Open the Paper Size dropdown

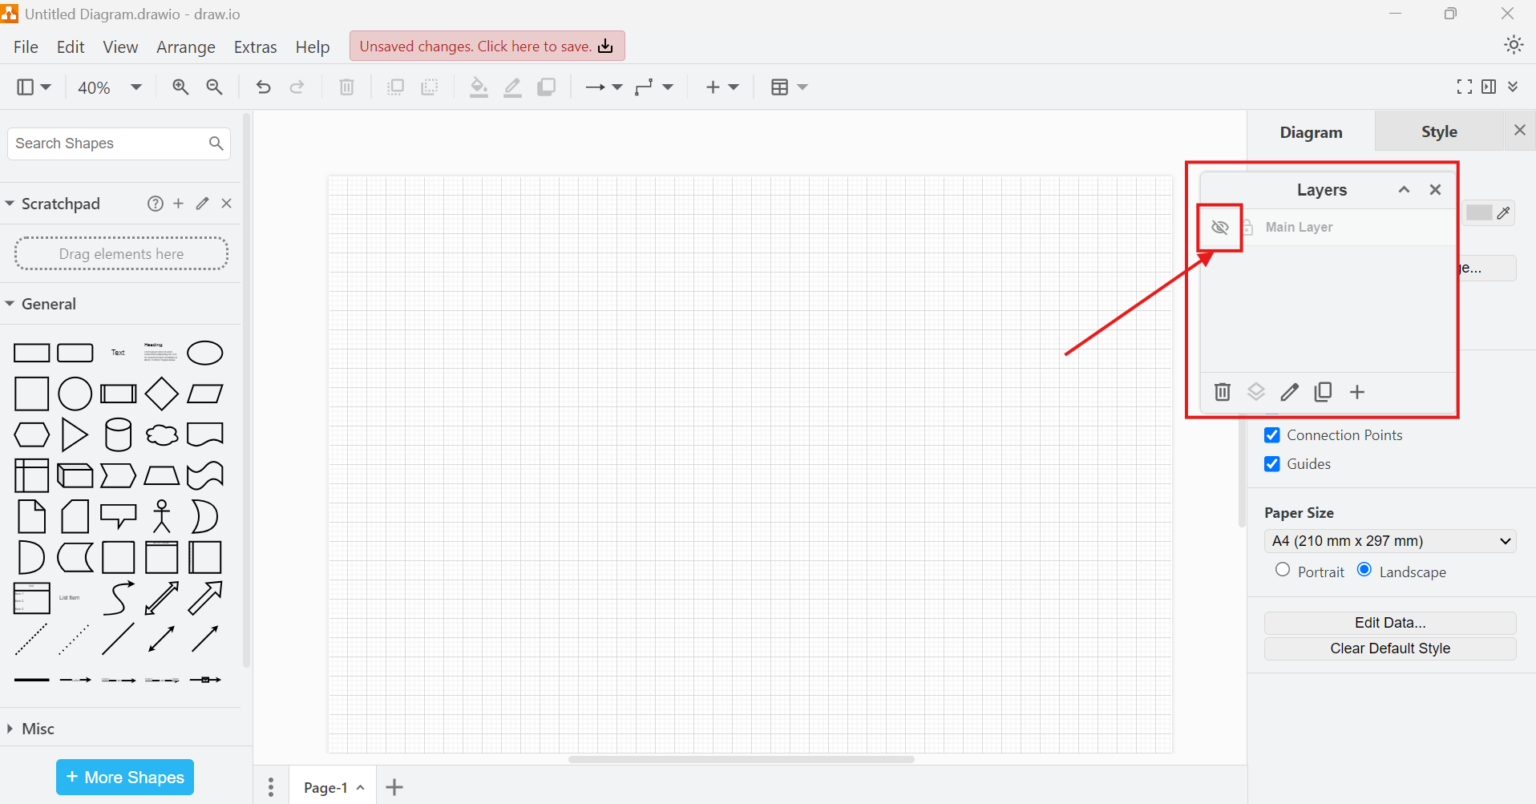1390,540
